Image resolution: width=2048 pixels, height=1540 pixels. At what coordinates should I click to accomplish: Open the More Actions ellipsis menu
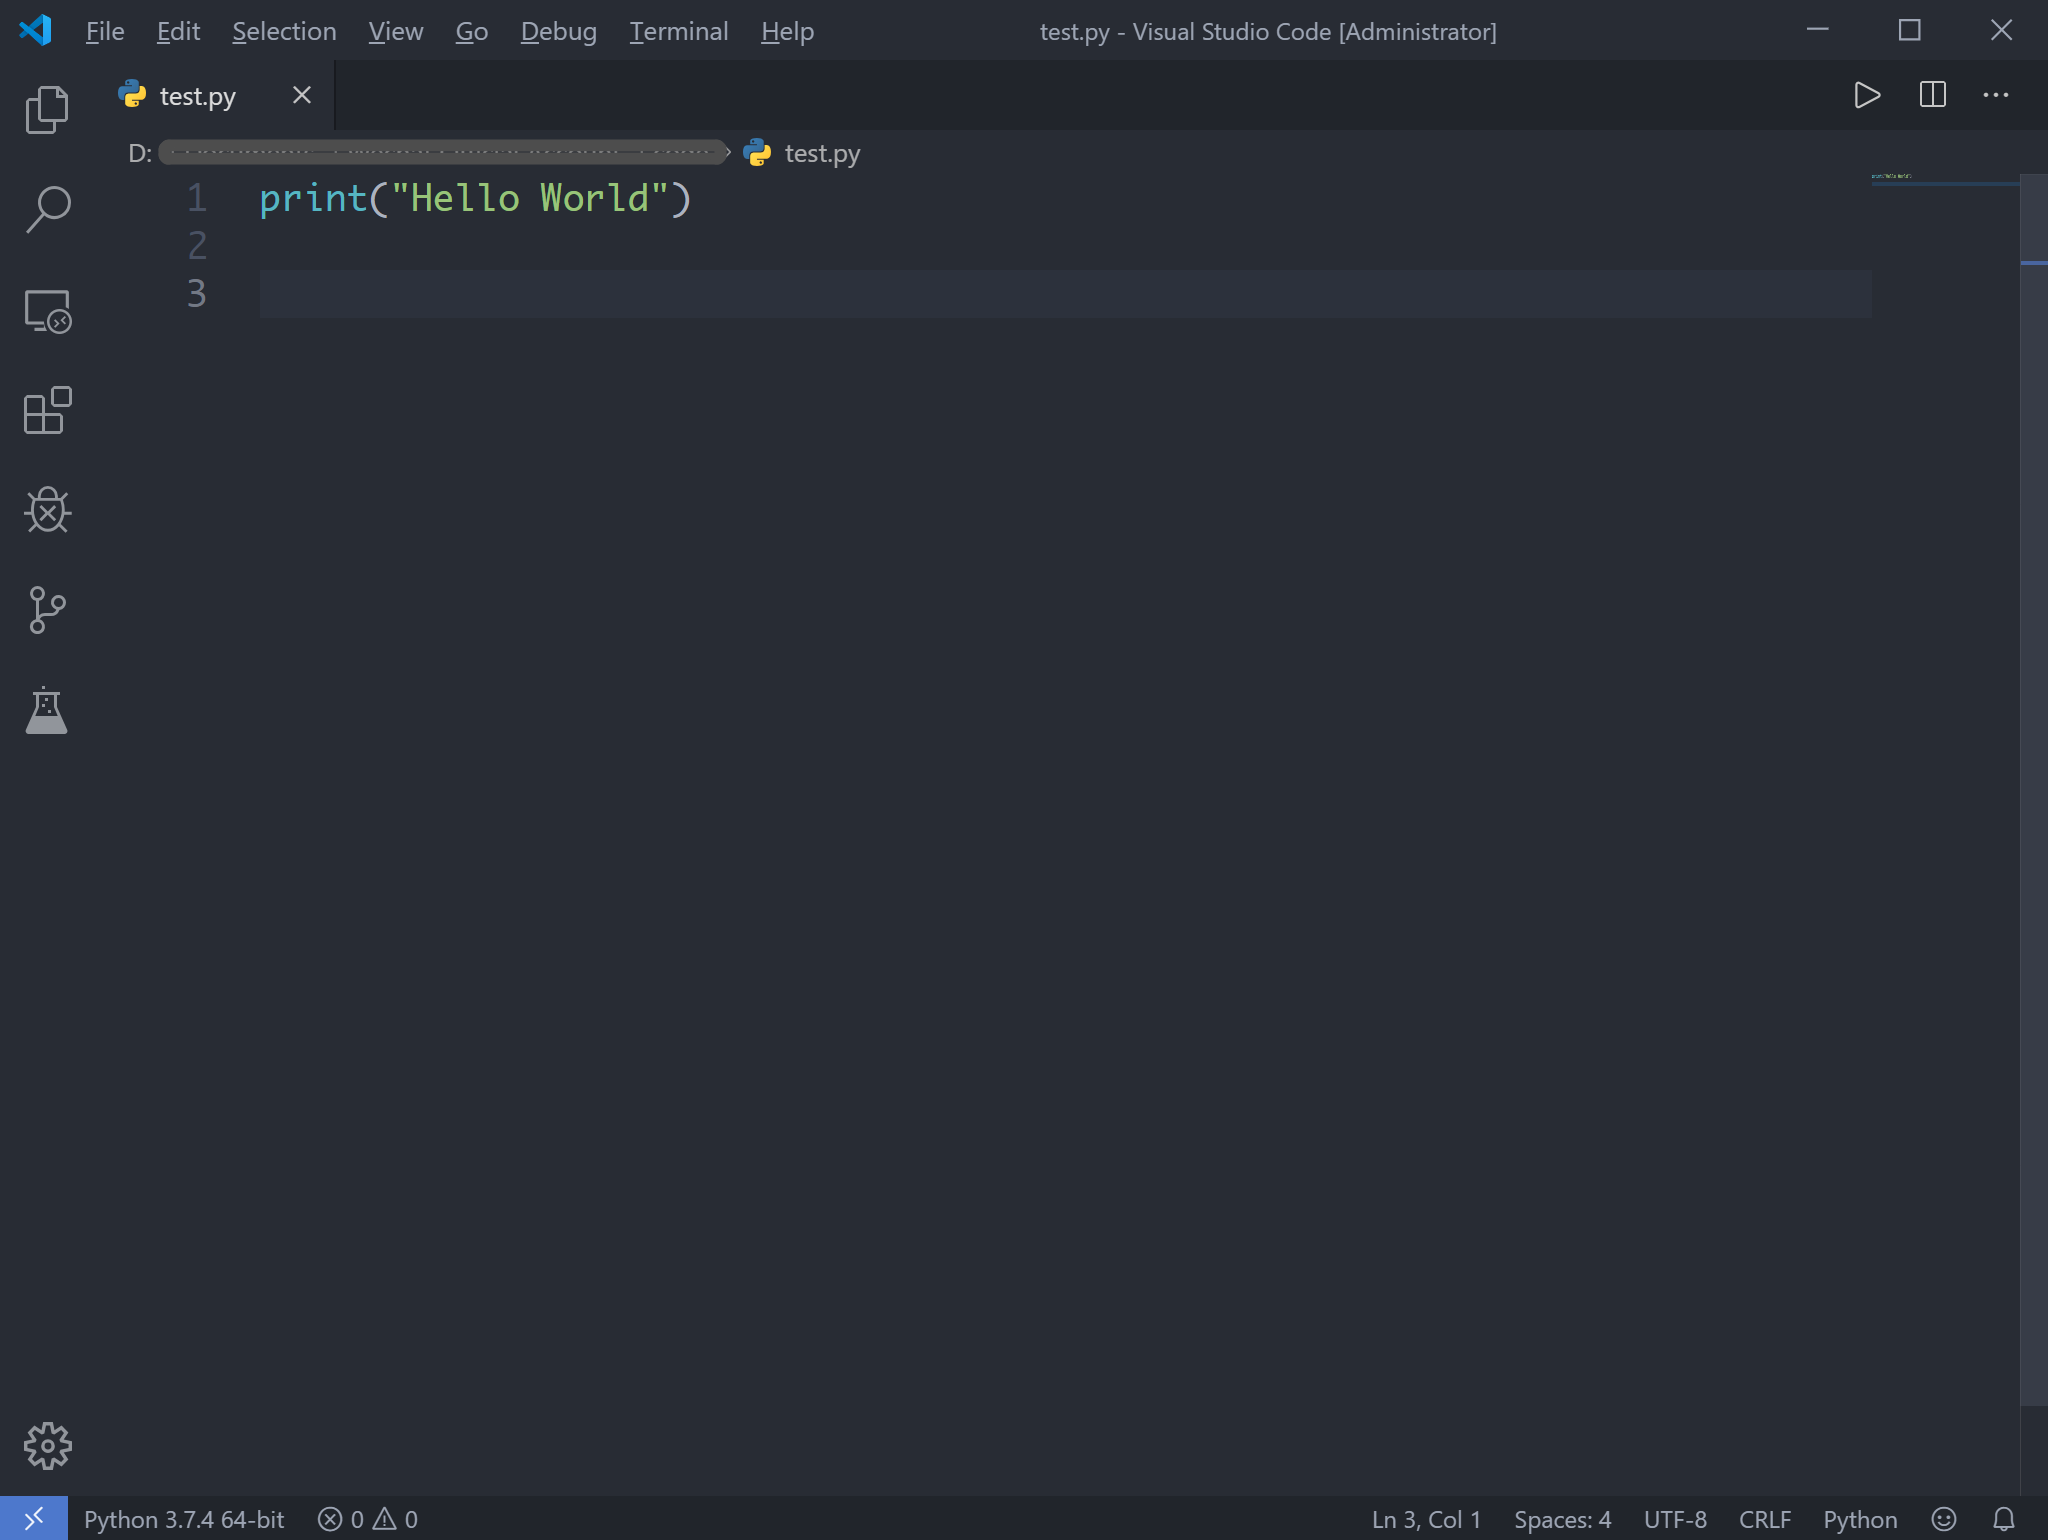[x=1995, y=95]
